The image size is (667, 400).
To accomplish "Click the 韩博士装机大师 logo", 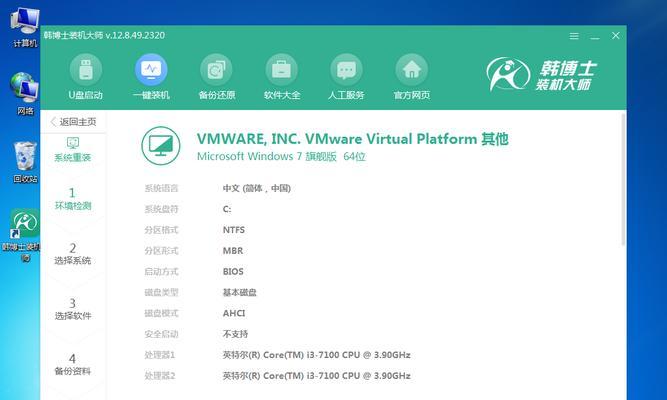I will [x=542, y=74].
